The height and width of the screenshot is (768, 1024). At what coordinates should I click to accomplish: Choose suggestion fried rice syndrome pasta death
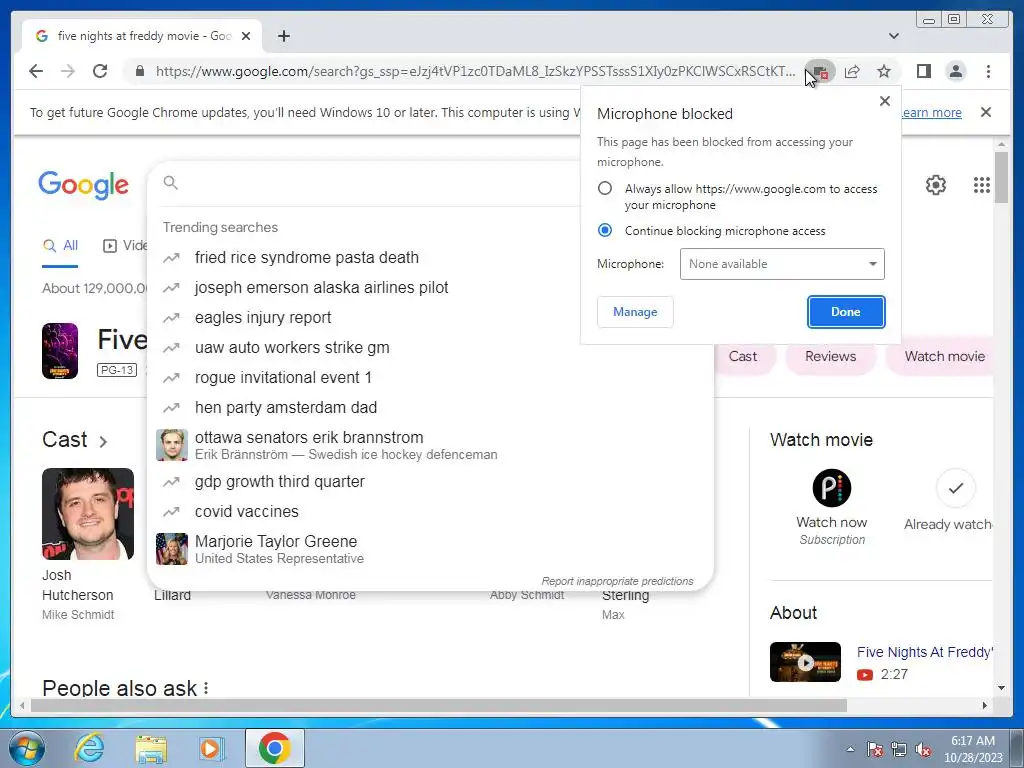(x=430, y=257)
